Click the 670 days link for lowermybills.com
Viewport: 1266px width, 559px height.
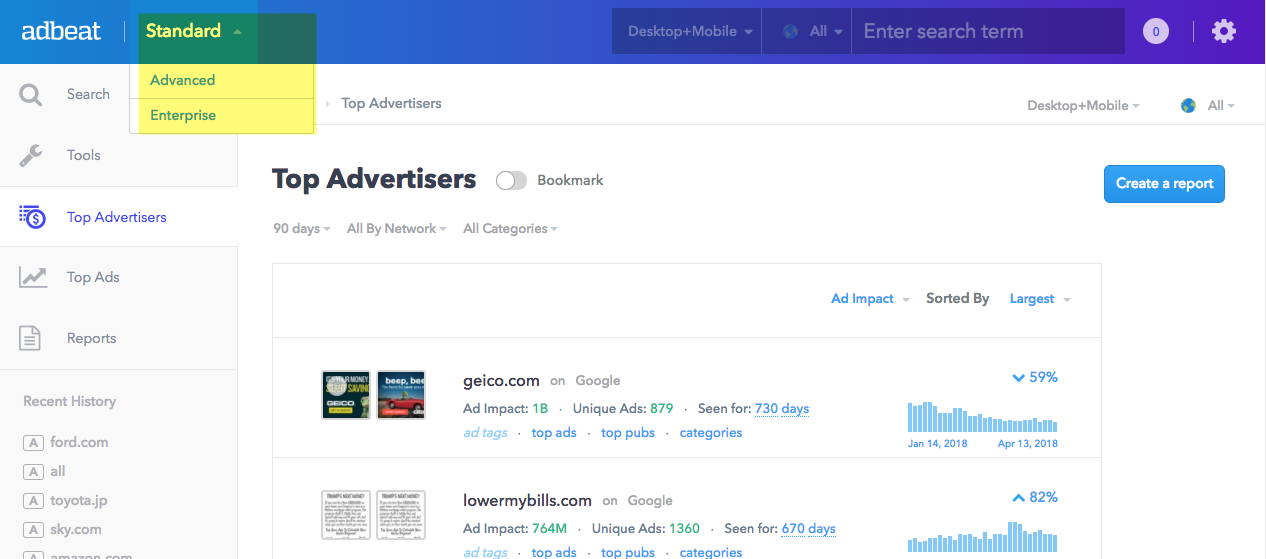pyautogui.click(x=809, y=529)
